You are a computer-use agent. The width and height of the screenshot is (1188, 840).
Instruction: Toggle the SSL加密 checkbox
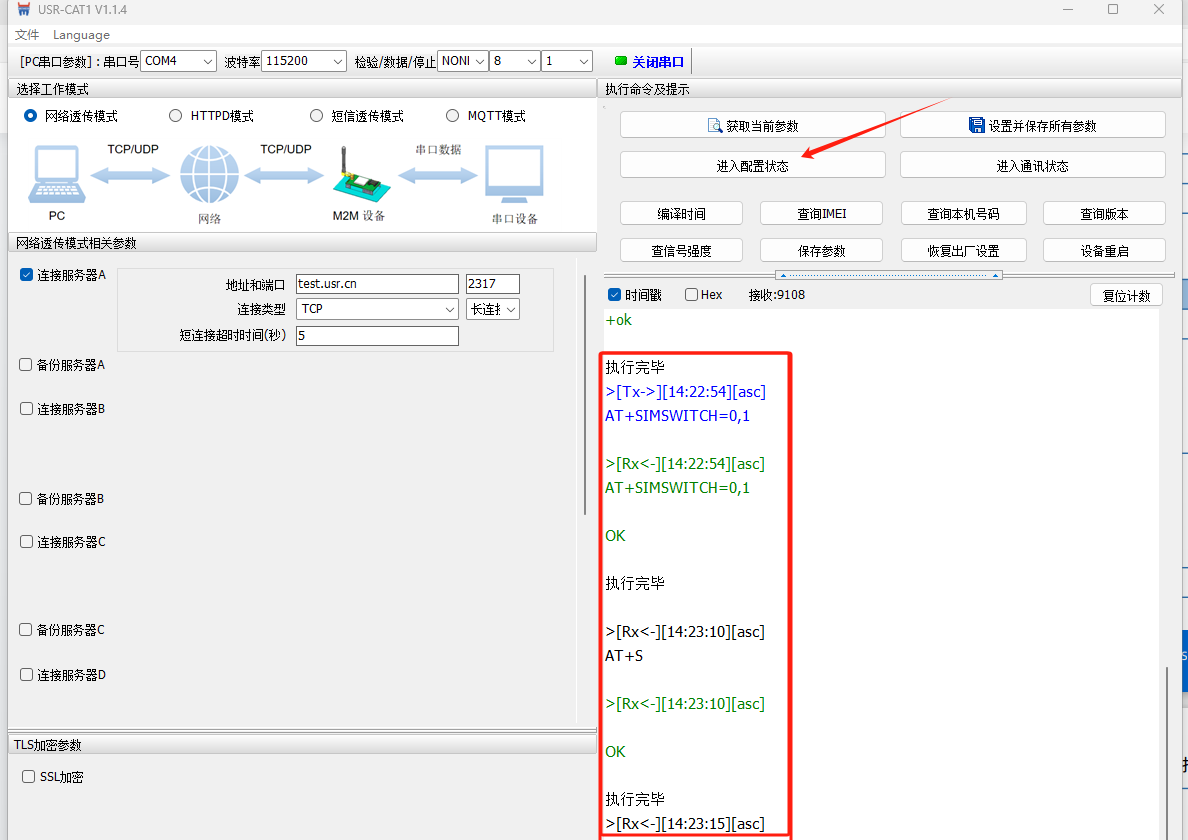pos(28,777)
